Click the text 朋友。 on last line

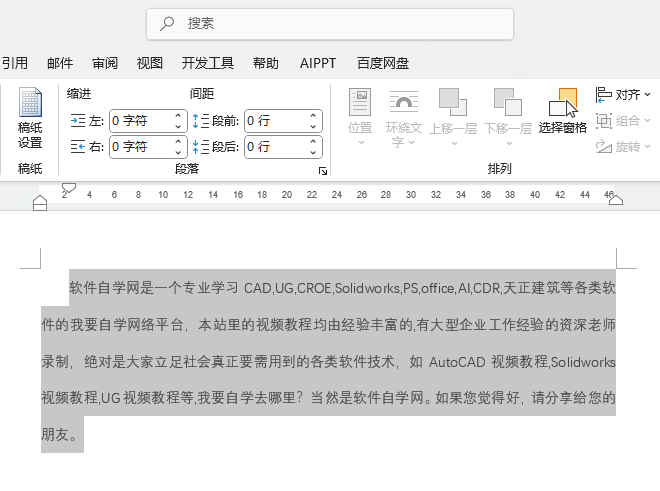click(59, 434)
